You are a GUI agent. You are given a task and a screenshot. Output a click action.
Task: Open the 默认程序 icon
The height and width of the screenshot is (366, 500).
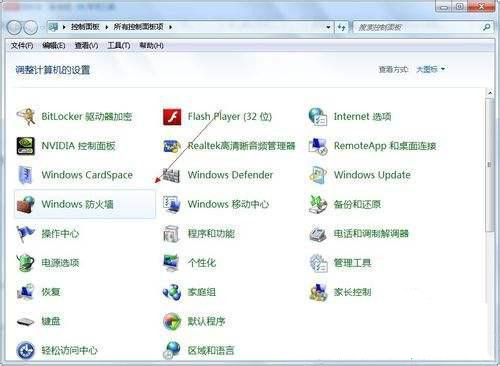tap(172, 321)
